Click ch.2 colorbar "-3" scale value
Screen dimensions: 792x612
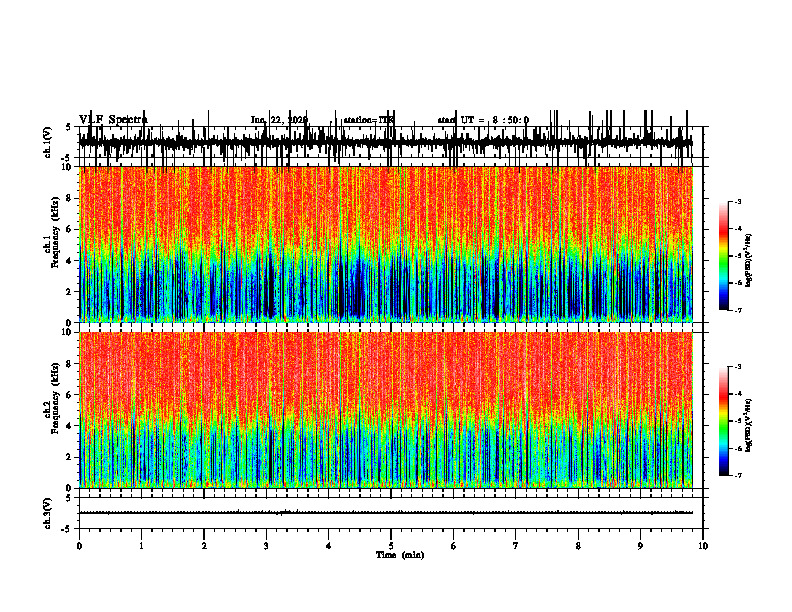[738, 367]
